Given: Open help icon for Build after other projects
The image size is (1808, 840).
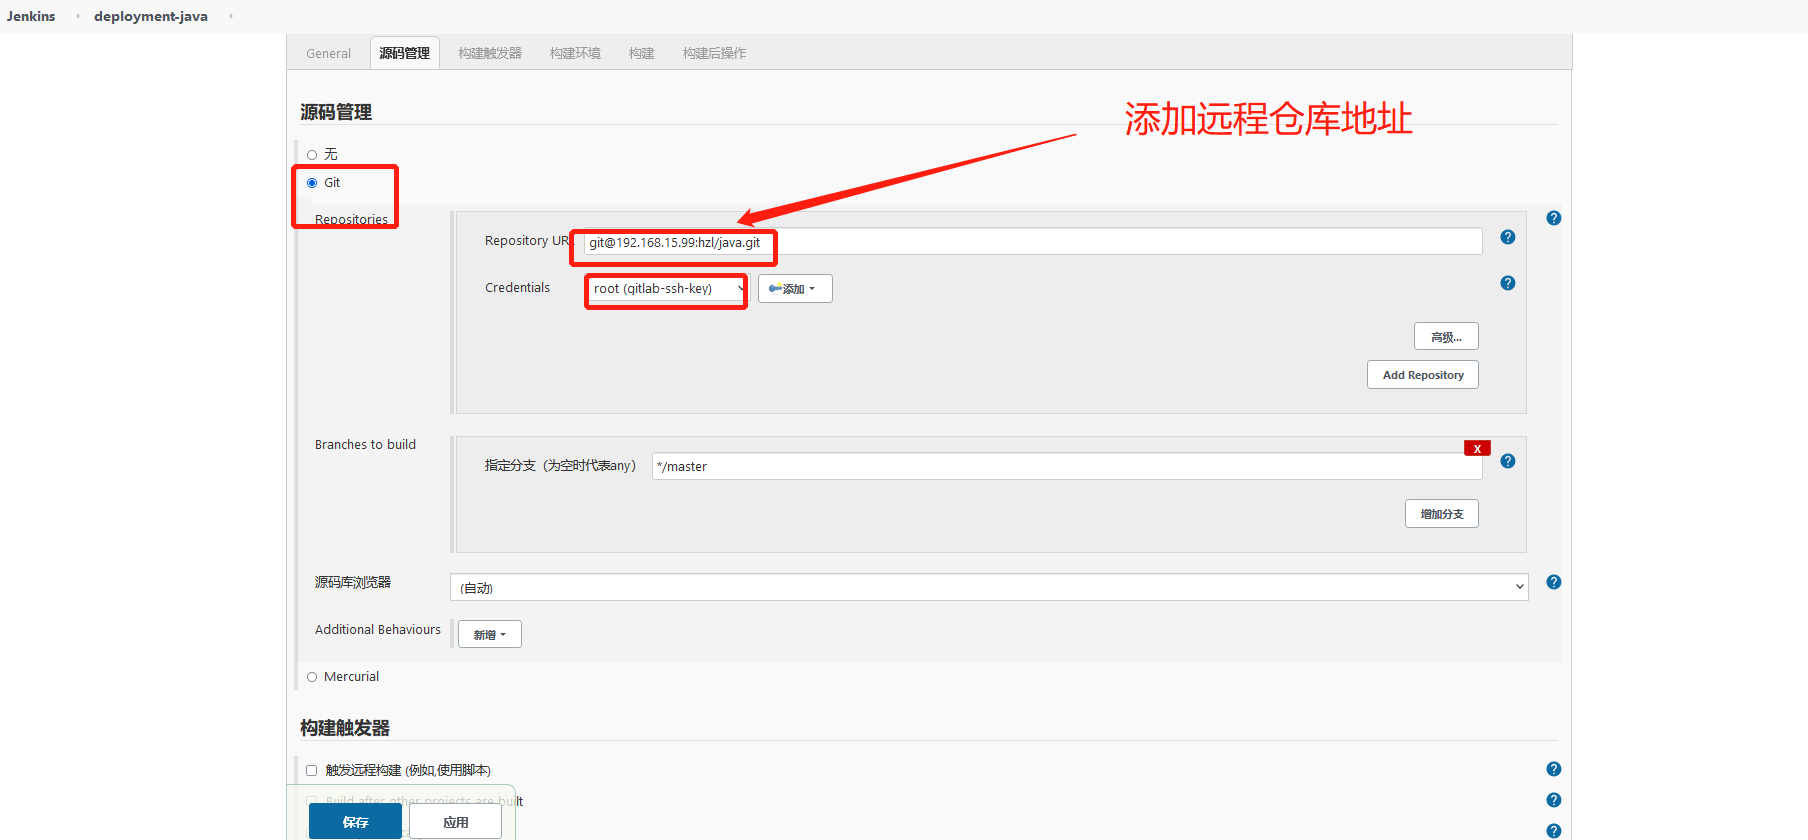Looking at the screenshot, I should (x=1553, y=800).
